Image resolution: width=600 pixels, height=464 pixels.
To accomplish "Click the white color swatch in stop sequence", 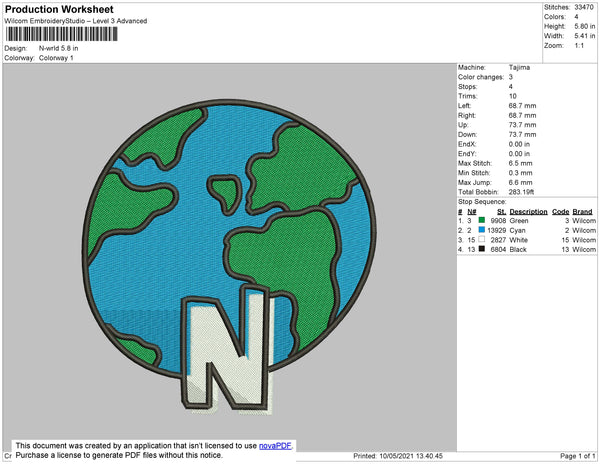I will 482,241.
